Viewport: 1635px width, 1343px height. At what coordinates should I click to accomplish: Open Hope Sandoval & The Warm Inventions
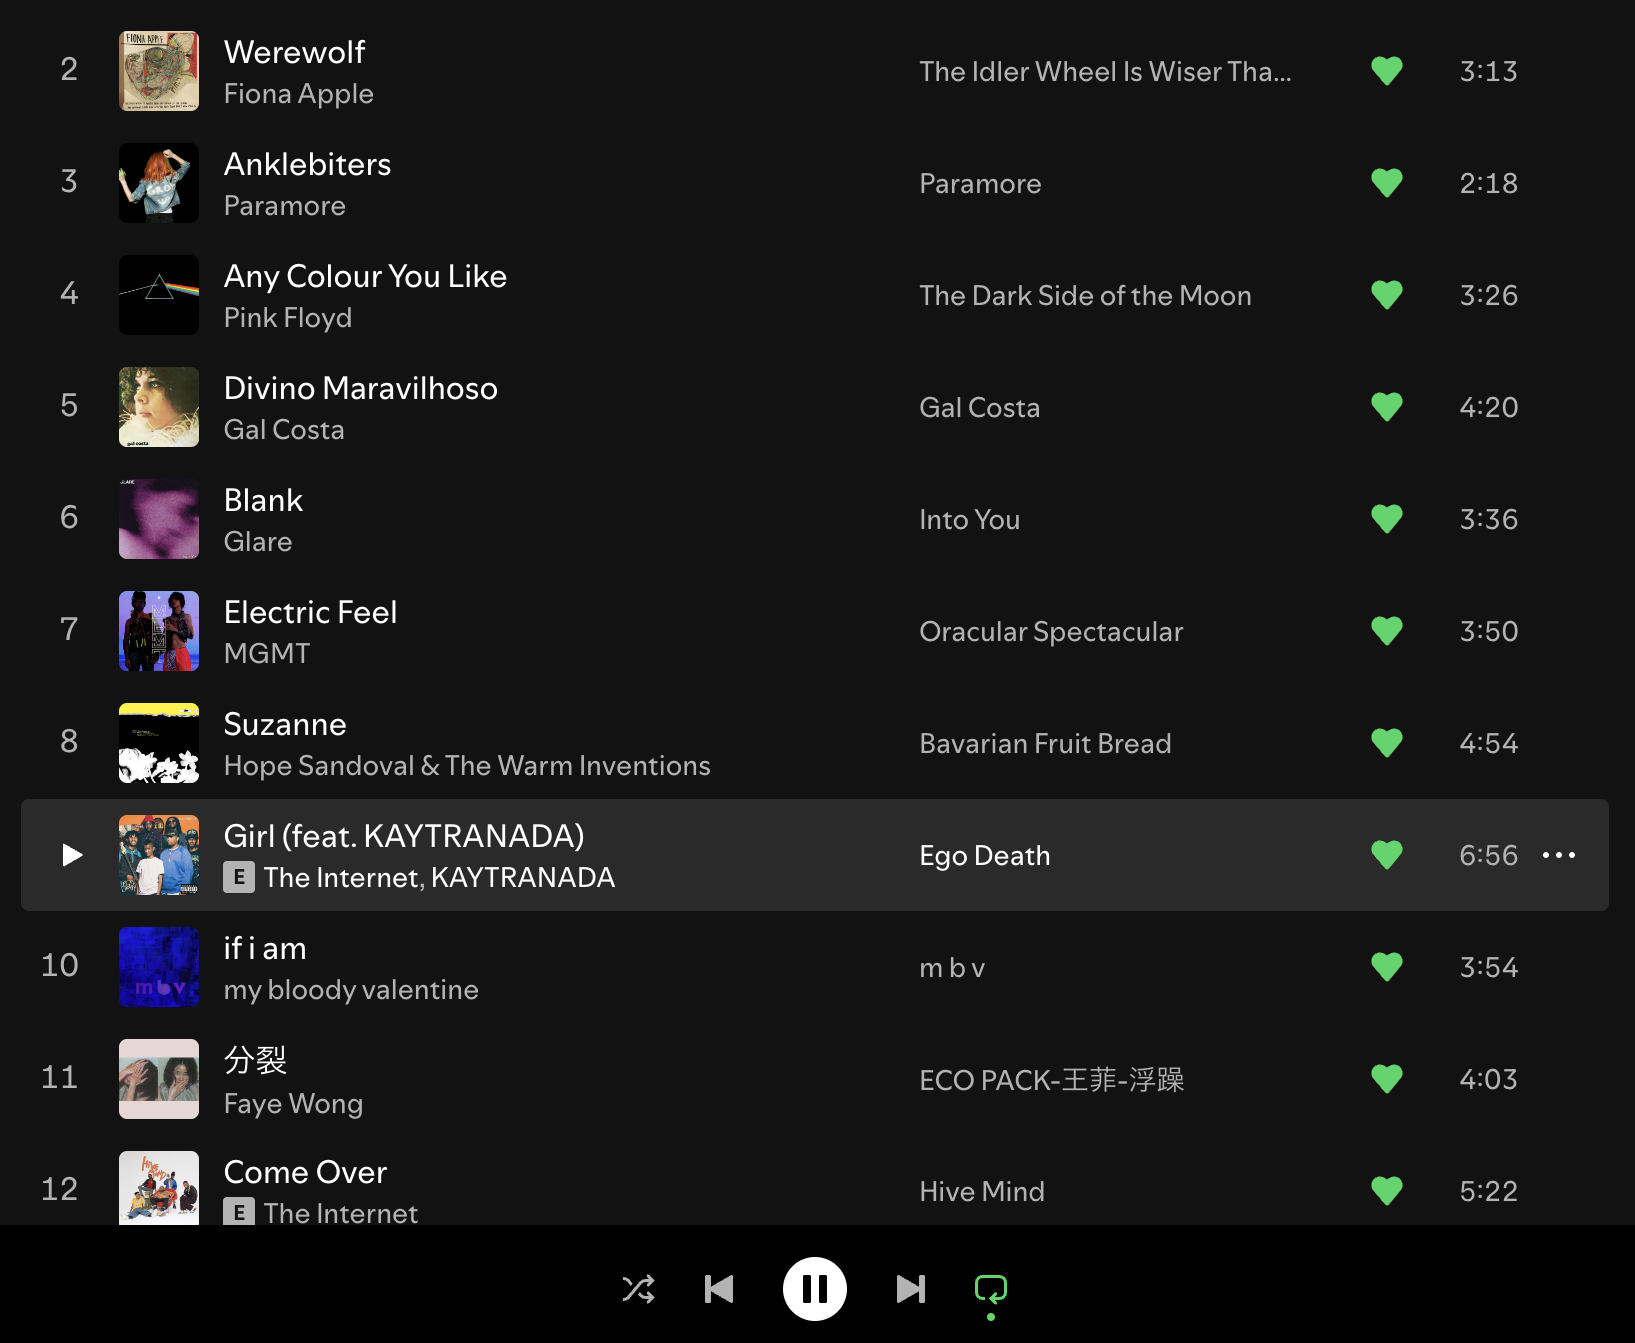[x=467, y=766]
